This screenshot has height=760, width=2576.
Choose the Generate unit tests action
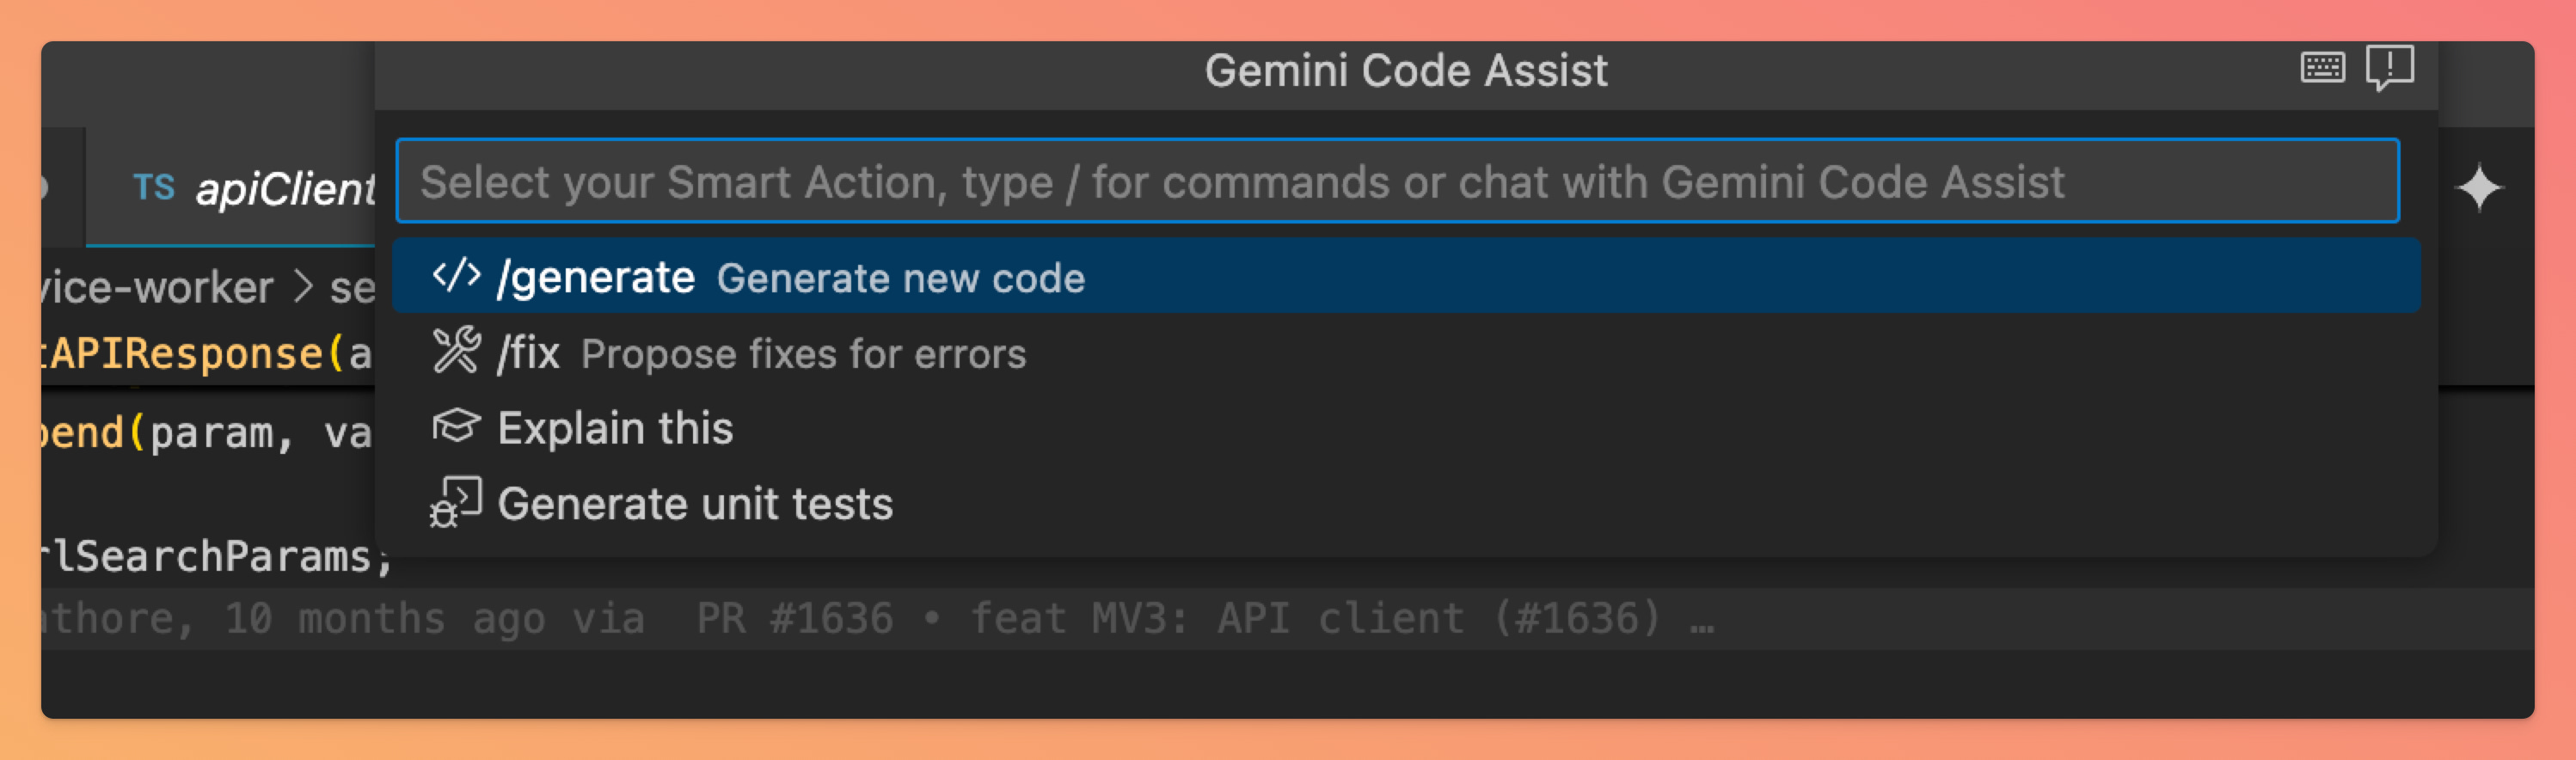click(695, 503)
